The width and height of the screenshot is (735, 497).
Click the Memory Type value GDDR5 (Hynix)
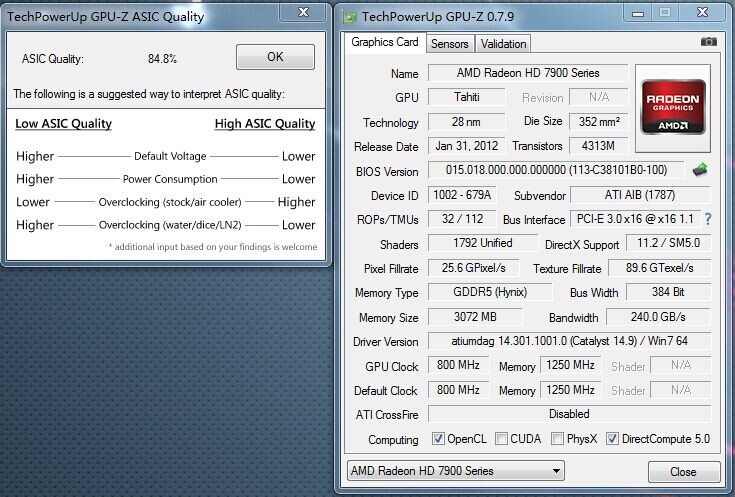point(490,292)
